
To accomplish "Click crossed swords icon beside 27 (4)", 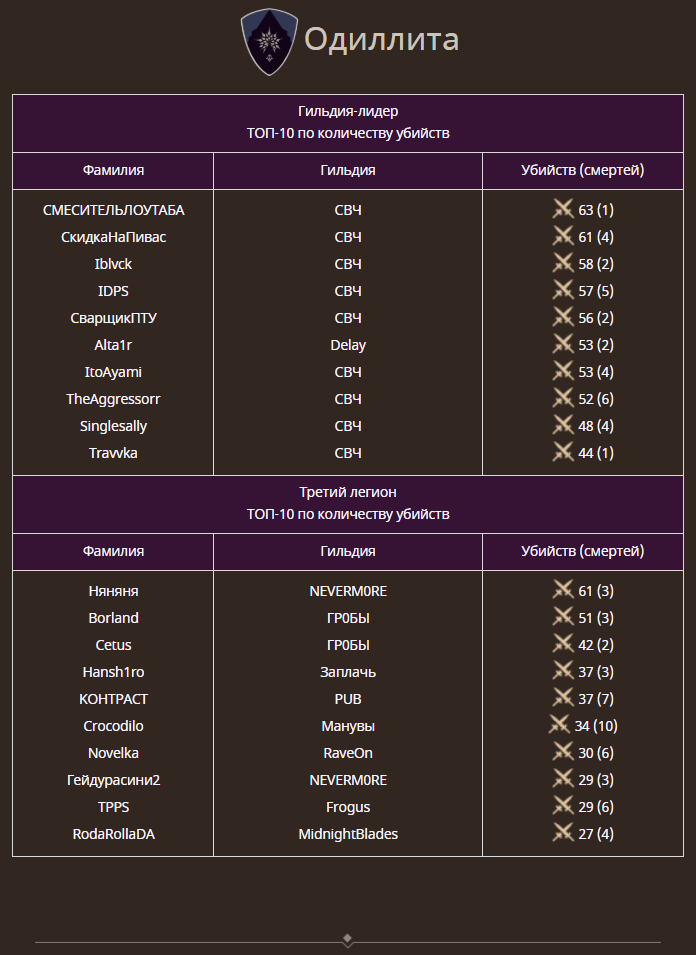I will click(563, 834).
